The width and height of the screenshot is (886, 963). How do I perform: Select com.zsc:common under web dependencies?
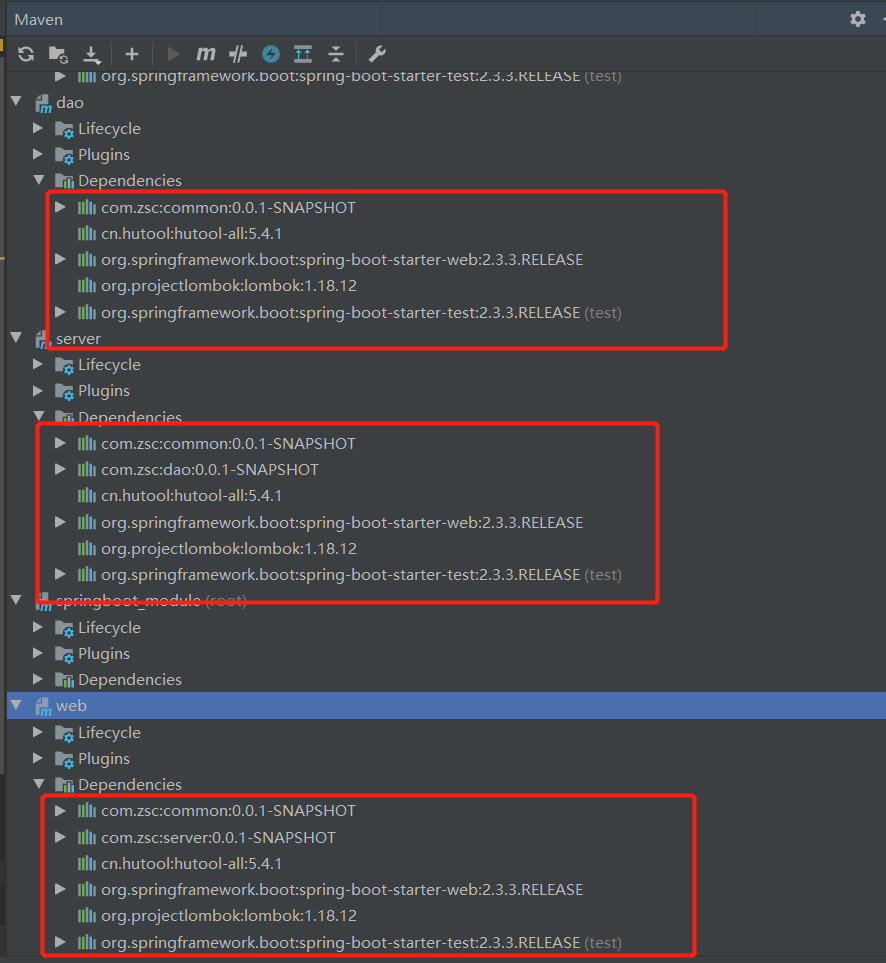pyautogui.click(x=228, y=811)
